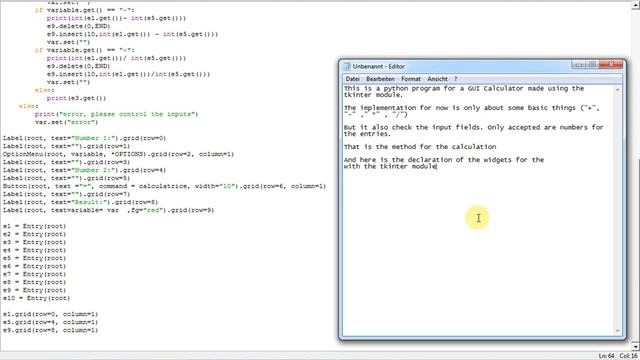The height and width of the screenshot is (360, 640).
Task: Open the Datei menu in Editor
Action: (x=352, y=79)
